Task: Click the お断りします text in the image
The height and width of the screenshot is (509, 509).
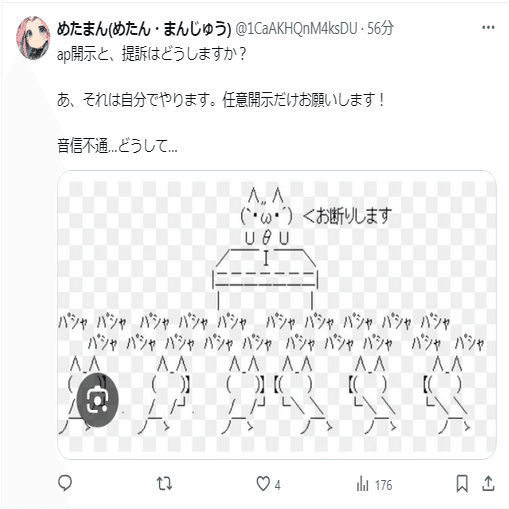Action: point(353,216)
